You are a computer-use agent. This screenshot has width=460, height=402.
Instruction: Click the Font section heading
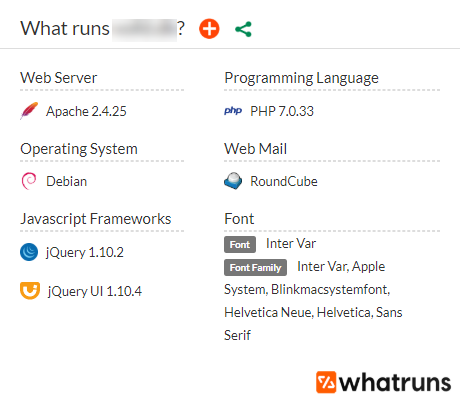[x=239, y=219]
